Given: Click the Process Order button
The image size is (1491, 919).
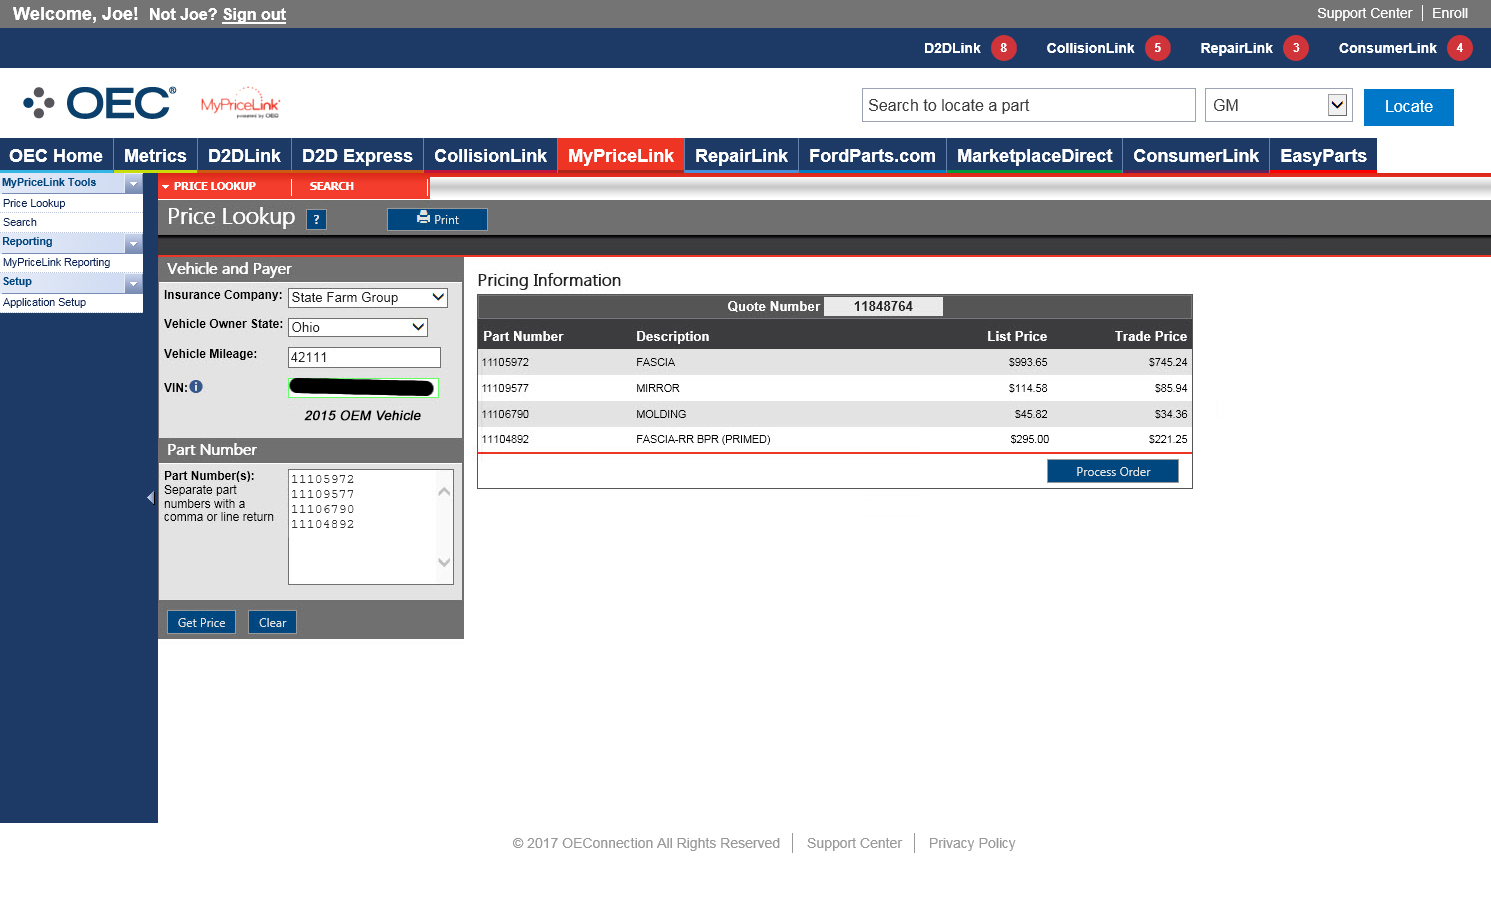Looking at the screenshot, I should click(1113, 472).
